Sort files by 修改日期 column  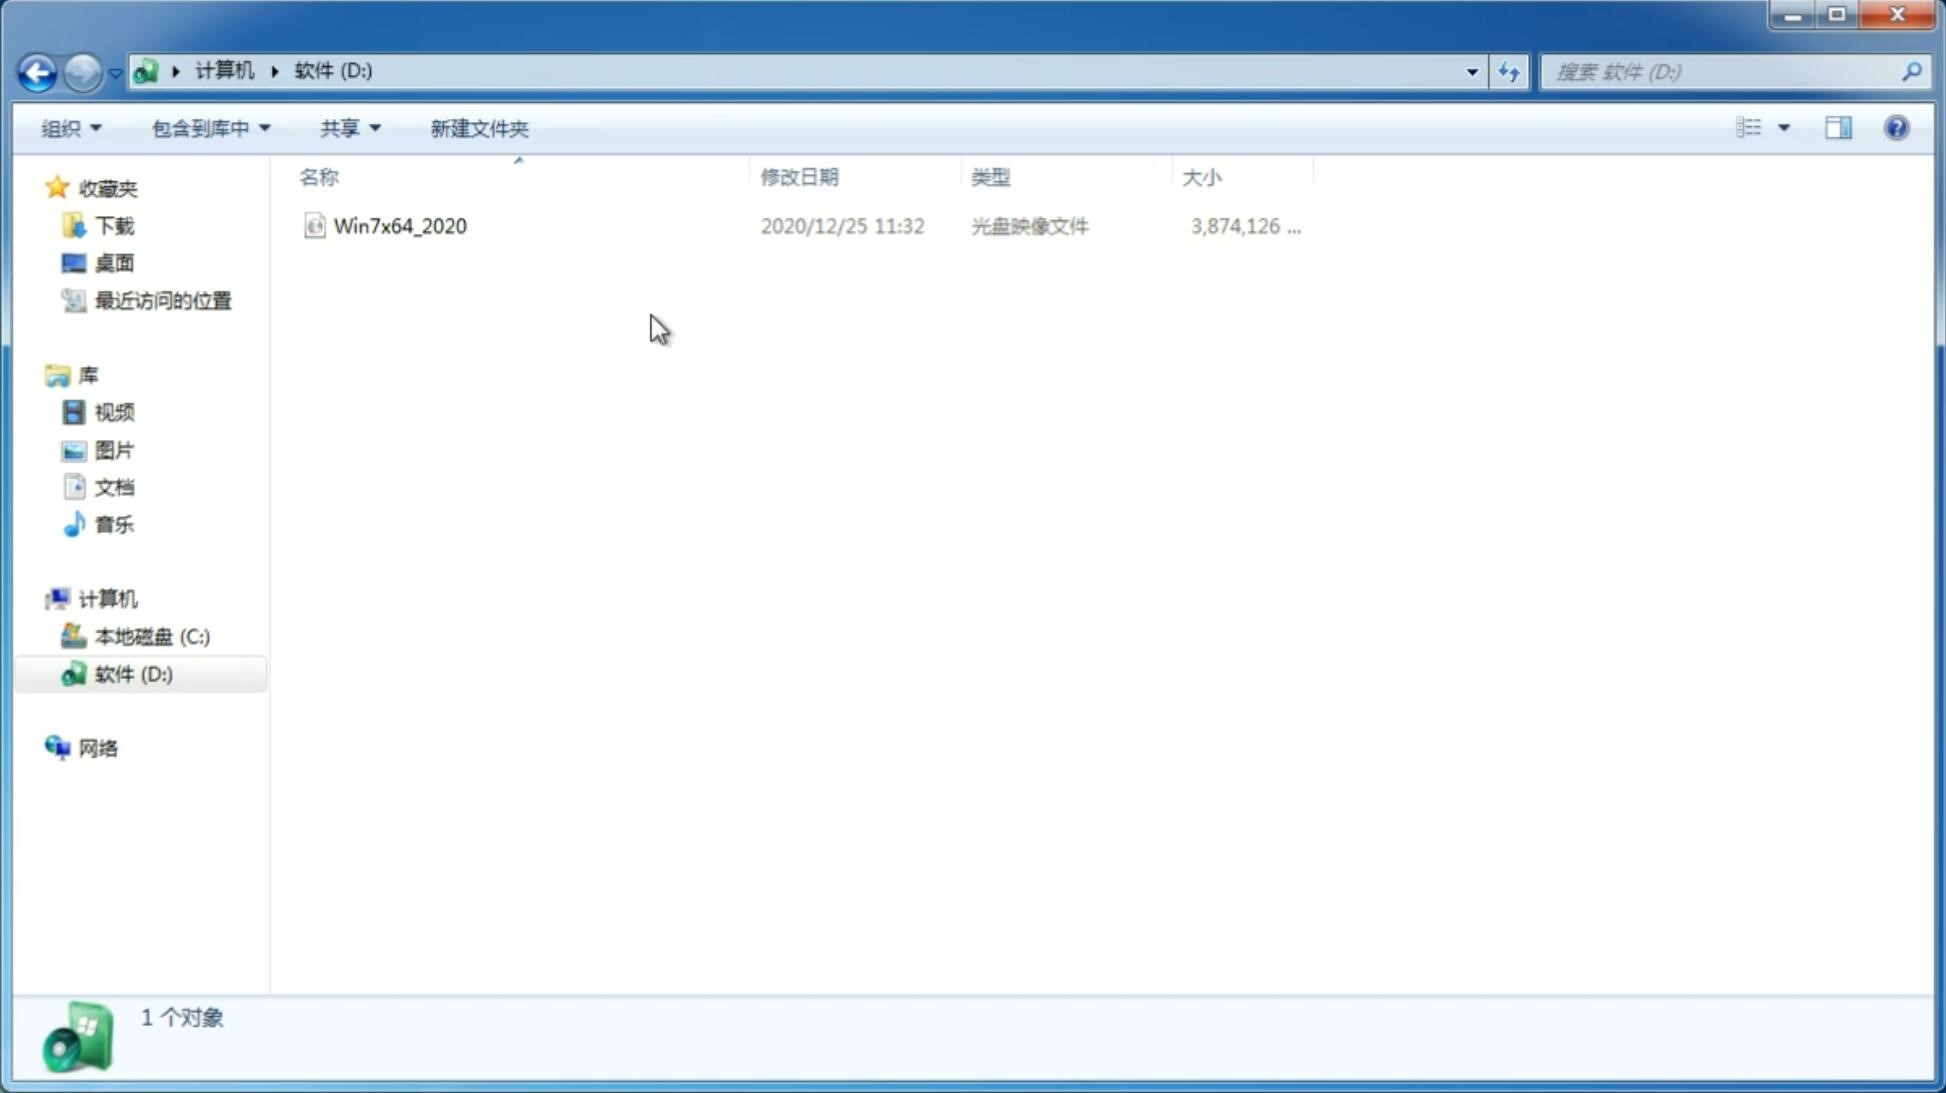799,175
